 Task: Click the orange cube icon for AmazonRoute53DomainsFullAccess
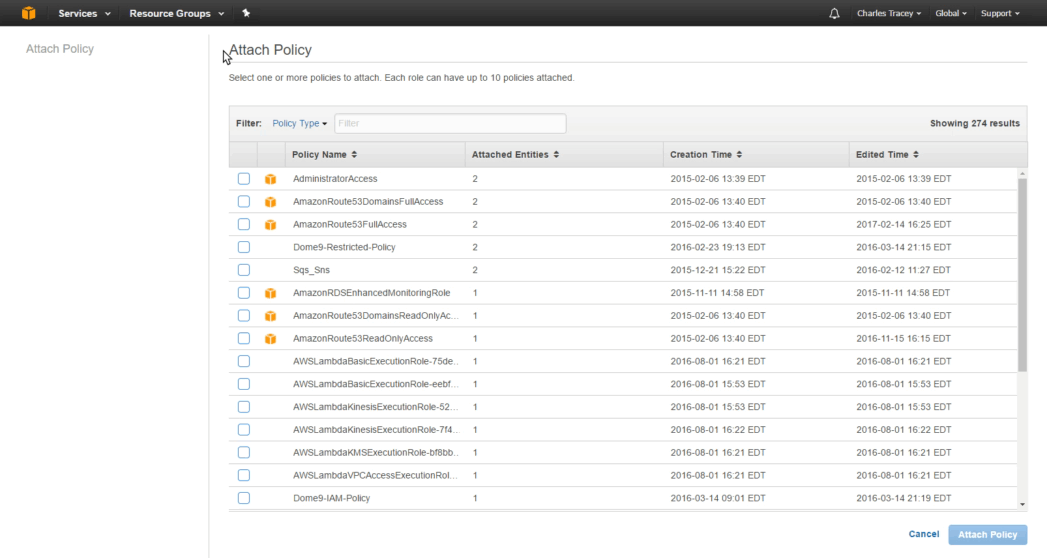pos(270,202)
